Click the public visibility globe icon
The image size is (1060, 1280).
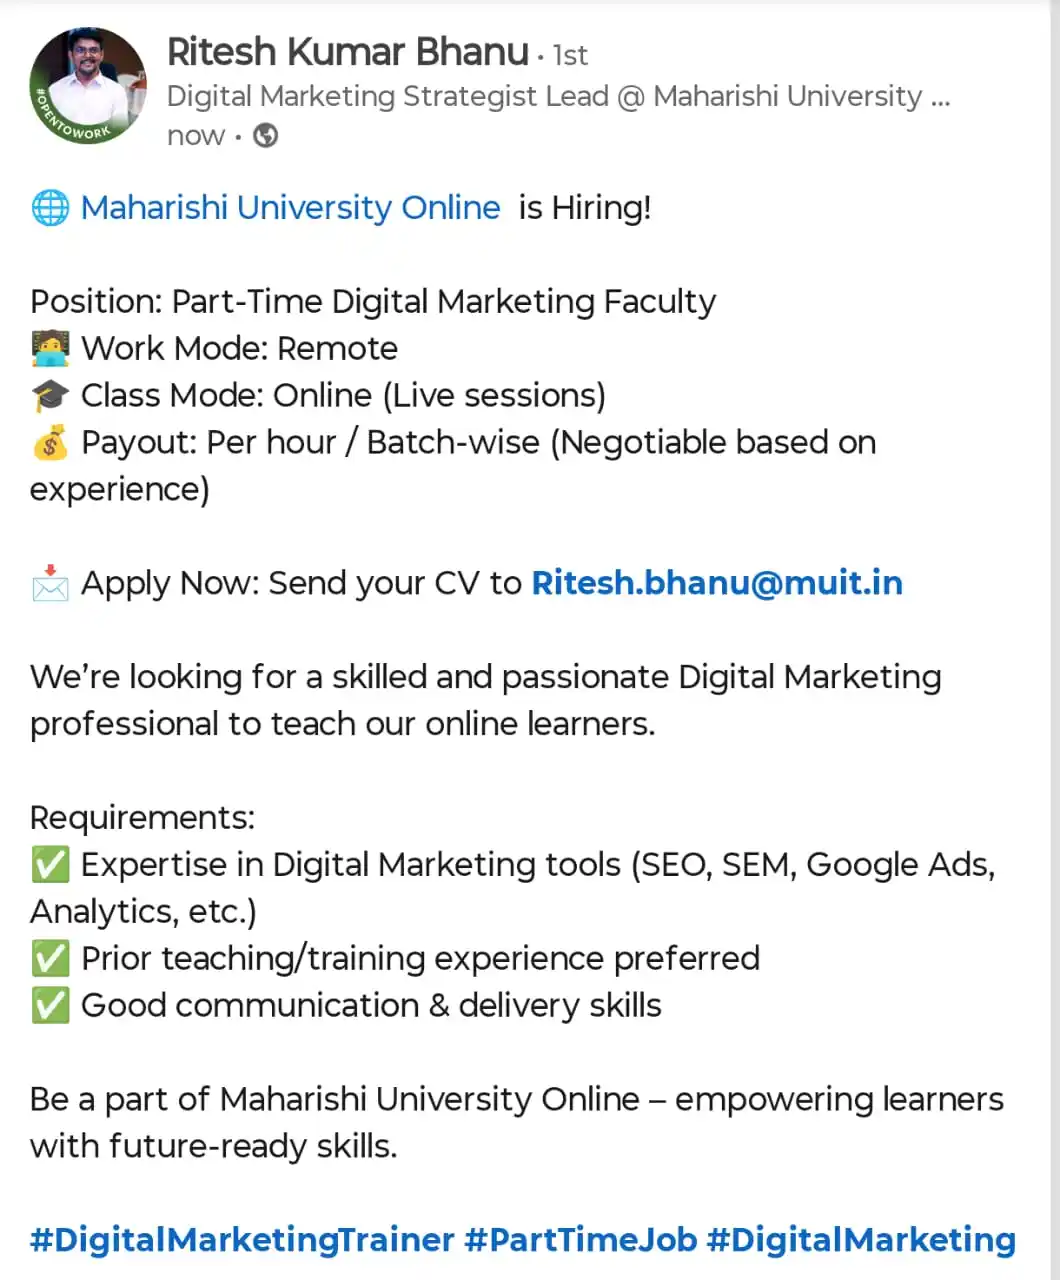click(x=265, y=135)
